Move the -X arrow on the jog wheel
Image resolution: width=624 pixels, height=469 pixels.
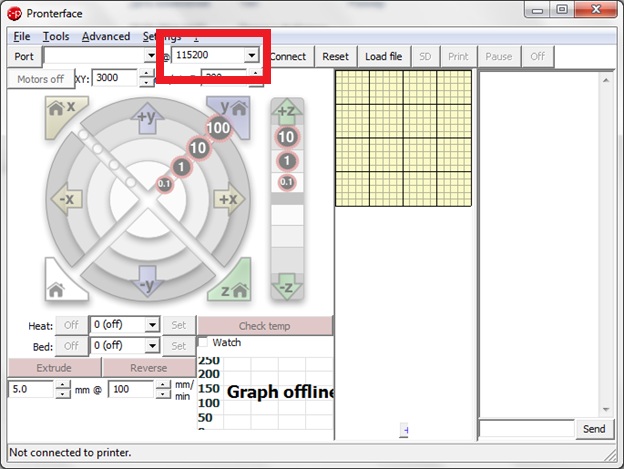tap(67, 199)
